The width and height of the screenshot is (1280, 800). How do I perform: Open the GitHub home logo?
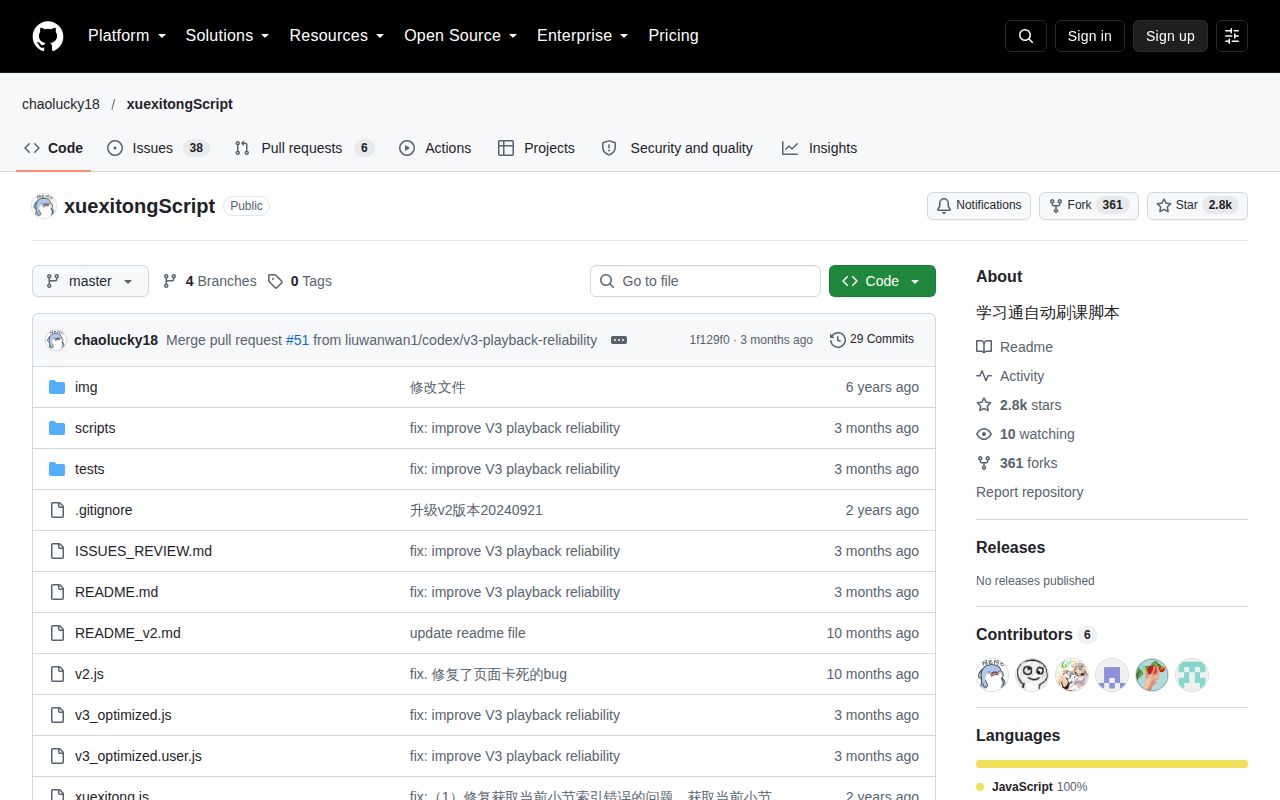point(48,36)
